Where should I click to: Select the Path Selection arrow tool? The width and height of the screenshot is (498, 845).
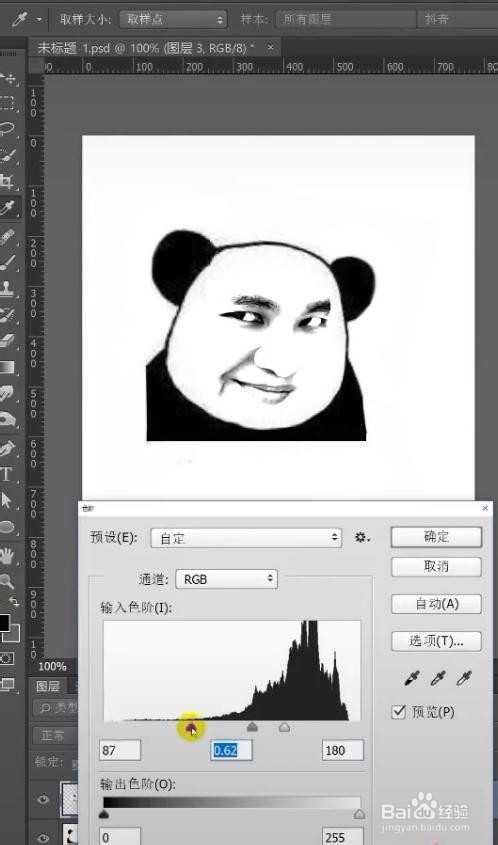(x=7, y=500)
